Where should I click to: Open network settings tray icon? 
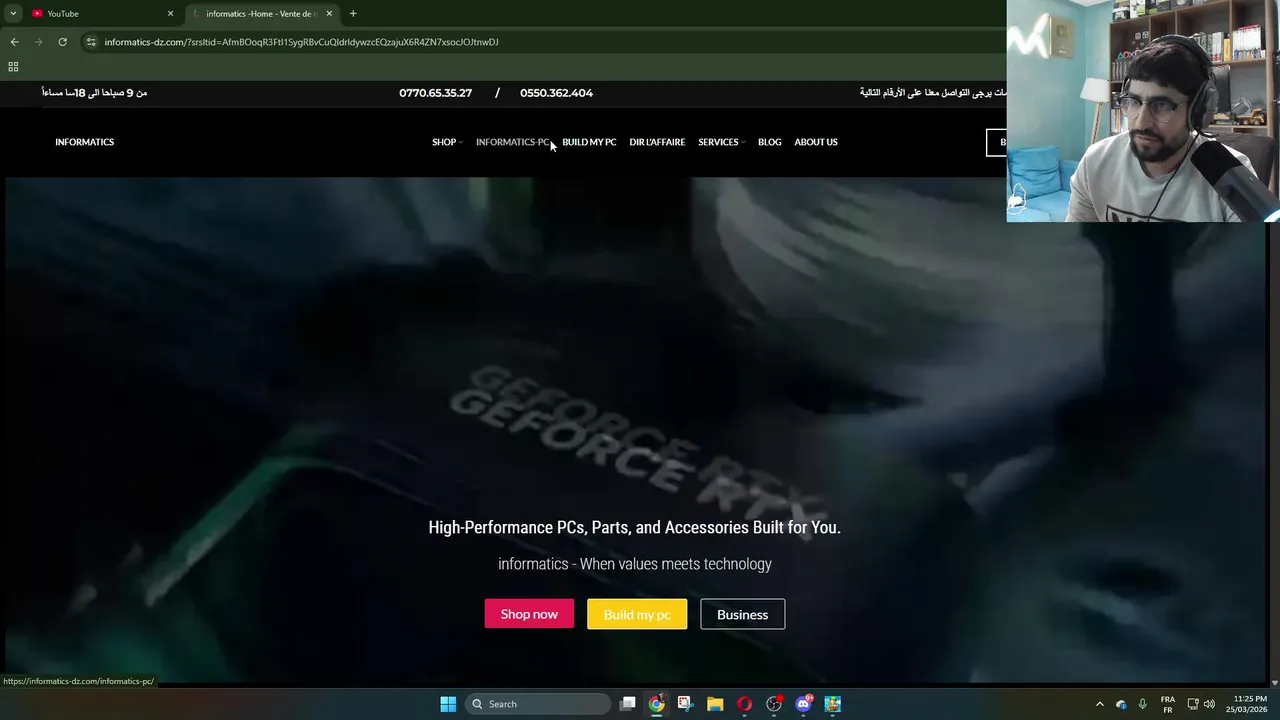1193,704
